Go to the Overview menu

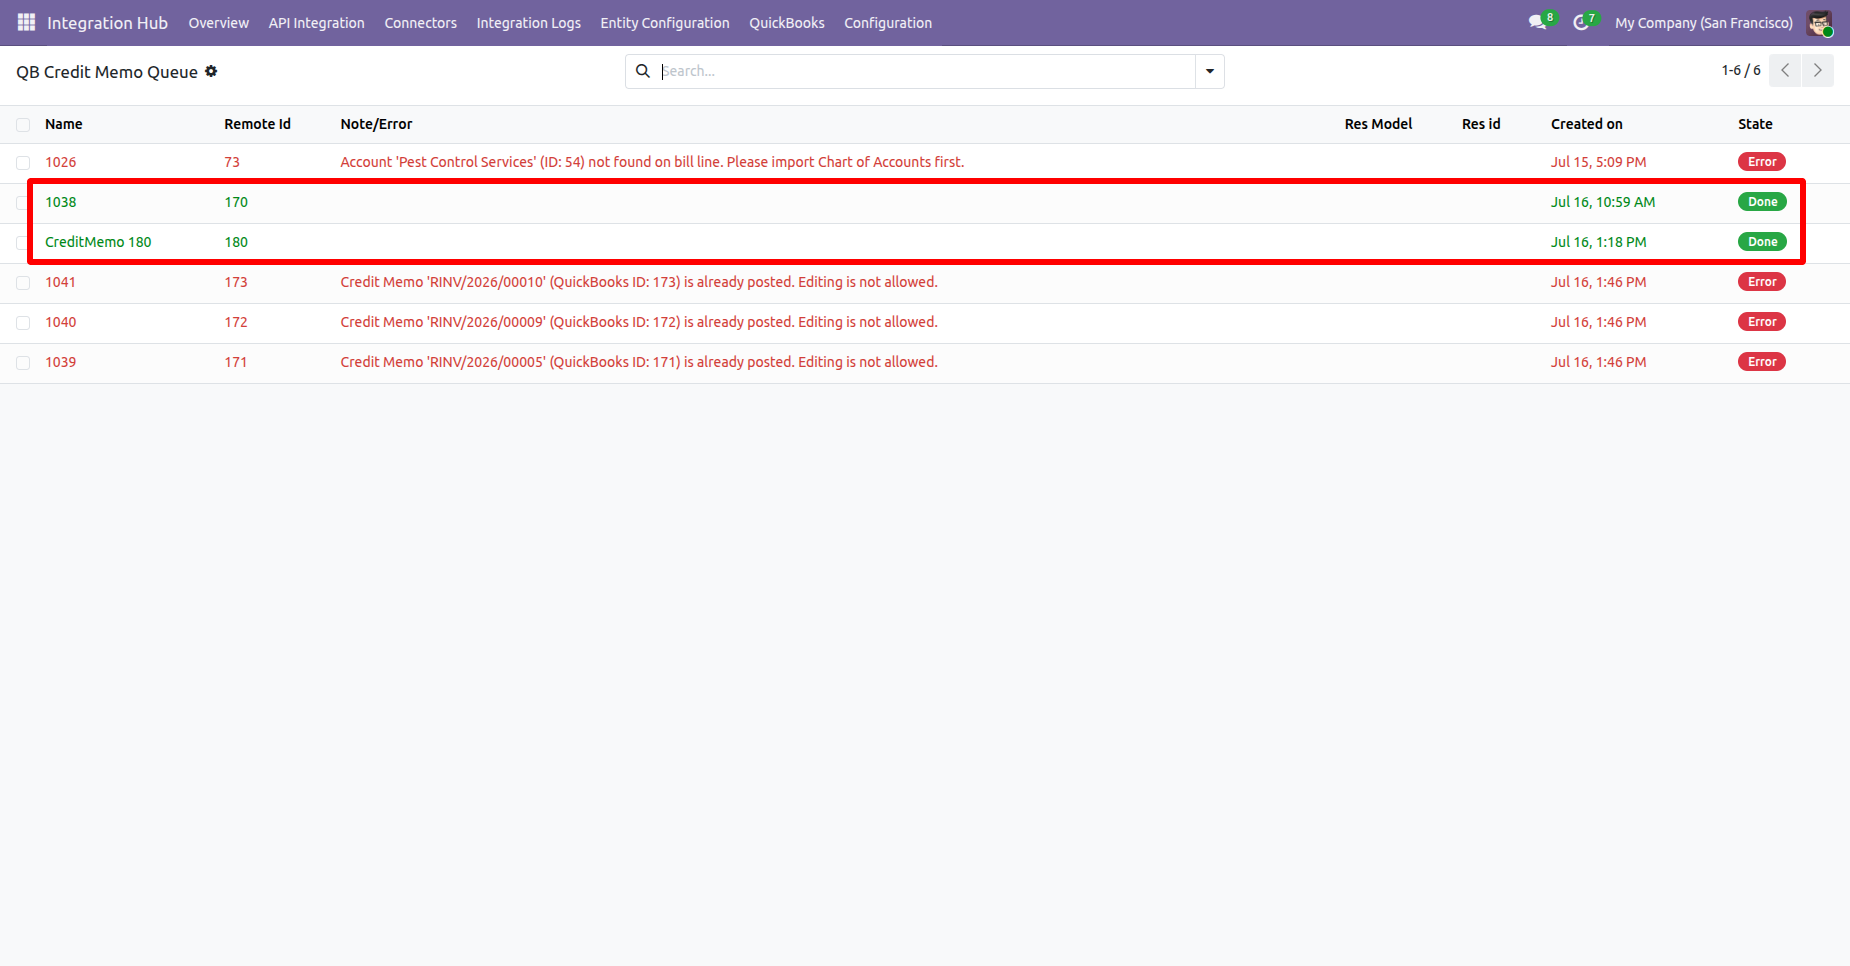(218, 22)
